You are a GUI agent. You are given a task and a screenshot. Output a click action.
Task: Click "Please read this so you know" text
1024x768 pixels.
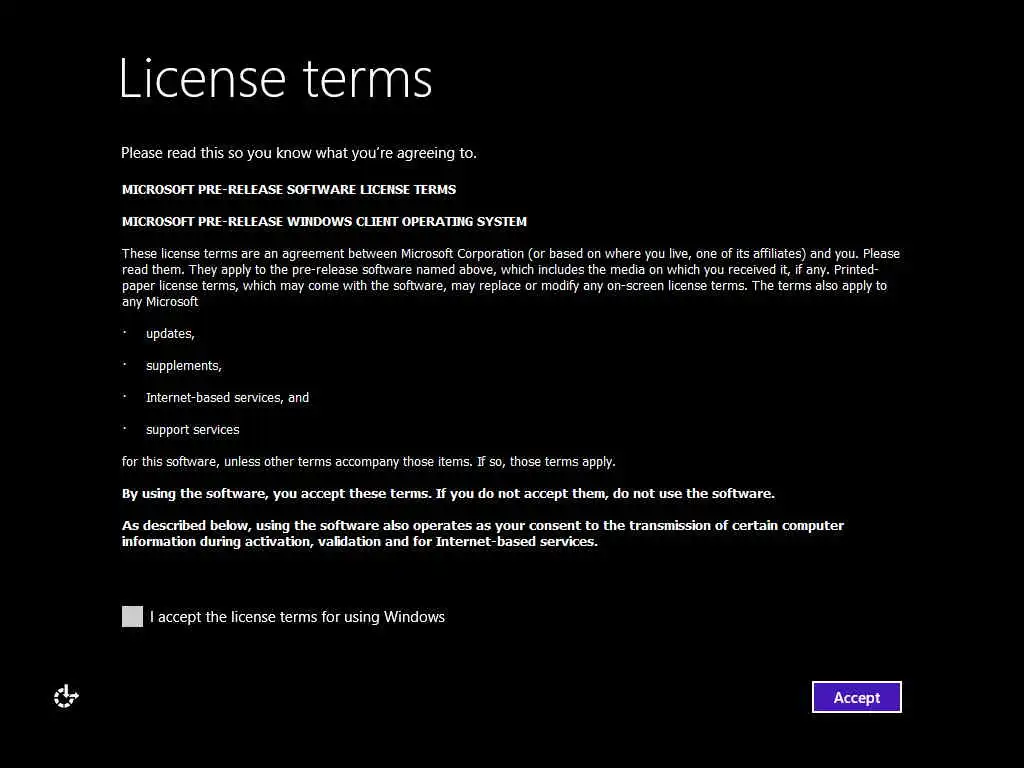point(299,153)
